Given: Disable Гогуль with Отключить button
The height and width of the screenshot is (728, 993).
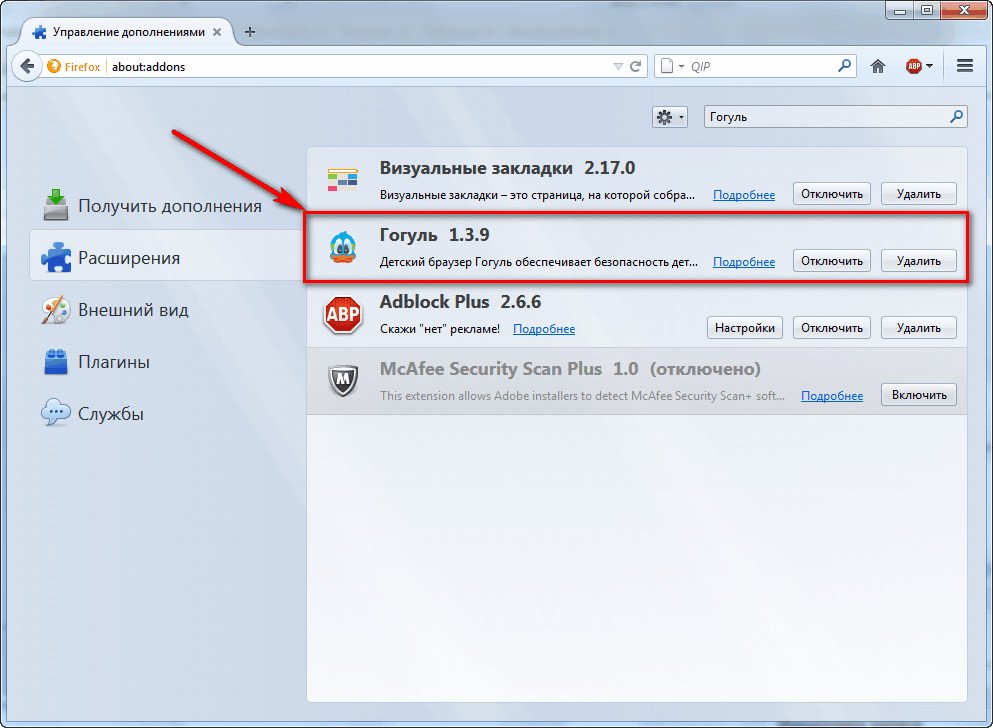Looking at the screenshot, I should coord(832,261).
